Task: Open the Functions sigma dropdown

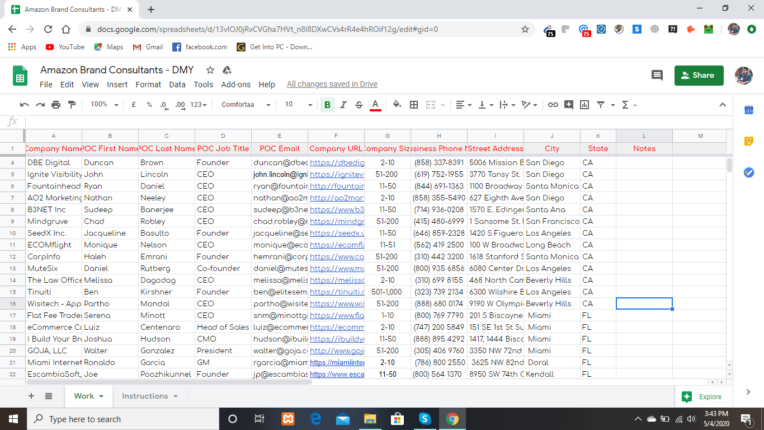Action: [629, 105]
